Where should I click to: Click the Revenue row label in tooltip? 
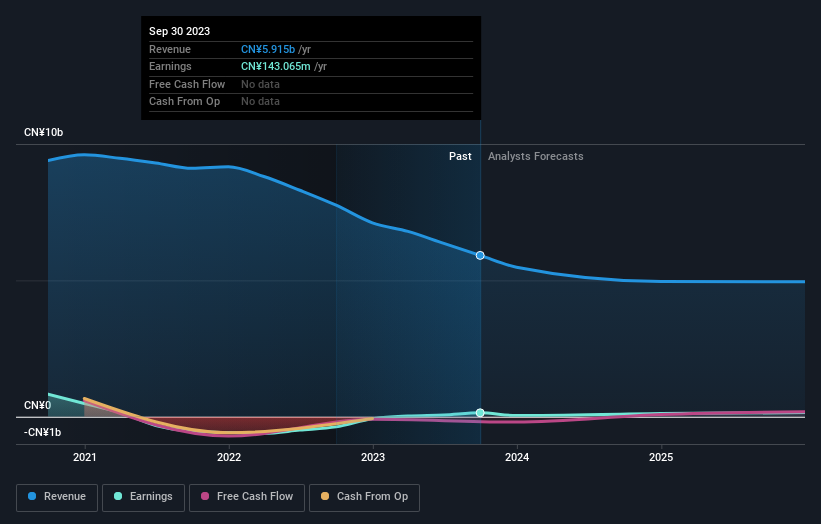(x=170, y=49)
